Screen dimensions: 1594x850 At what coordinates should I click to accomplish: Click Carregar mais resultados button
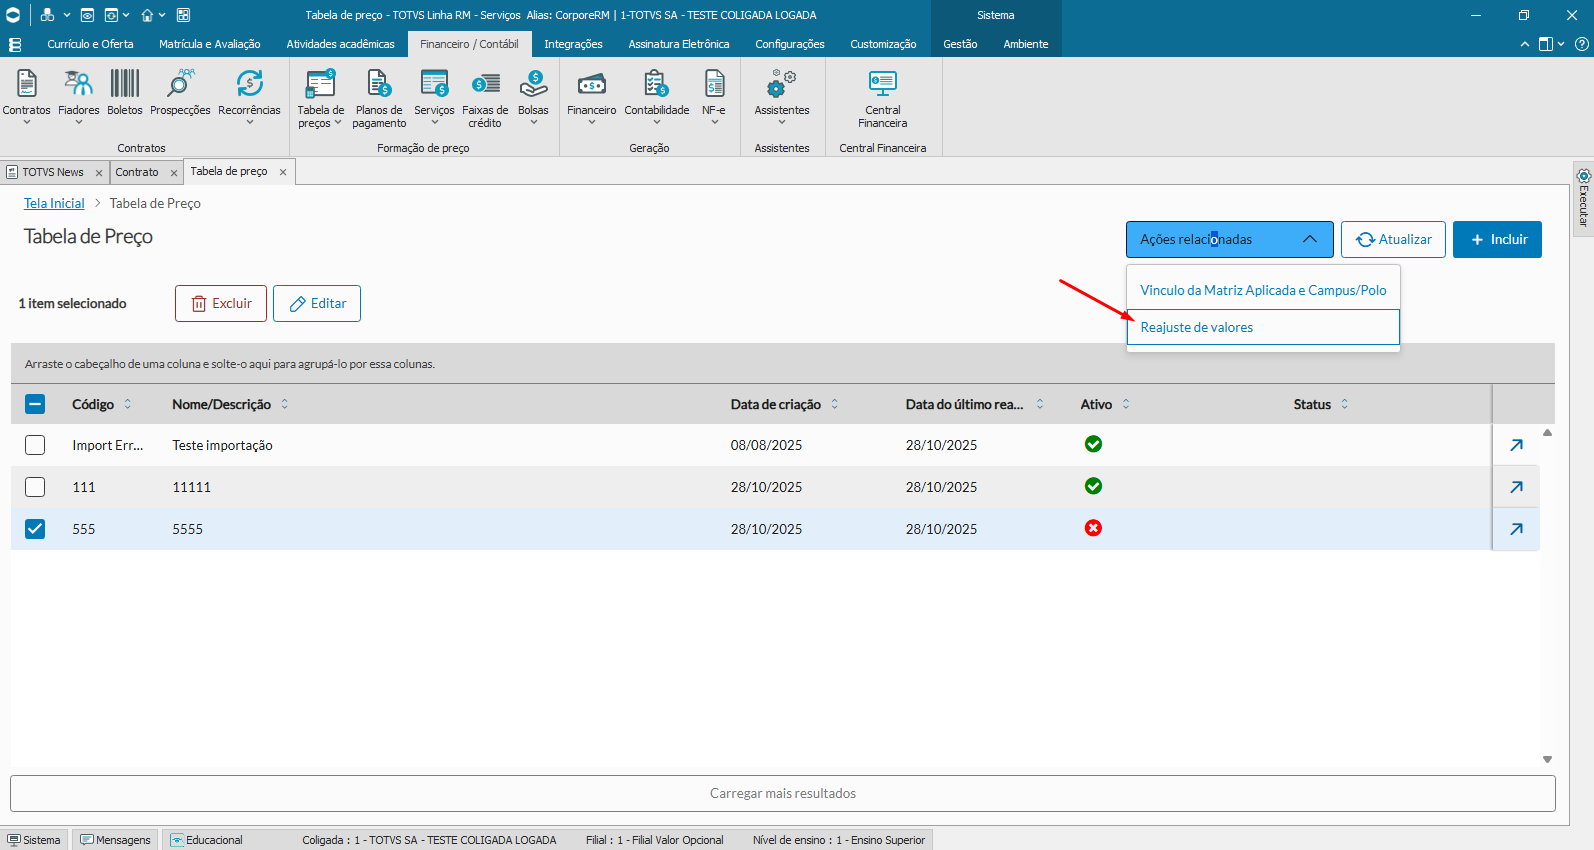(783, 793)
